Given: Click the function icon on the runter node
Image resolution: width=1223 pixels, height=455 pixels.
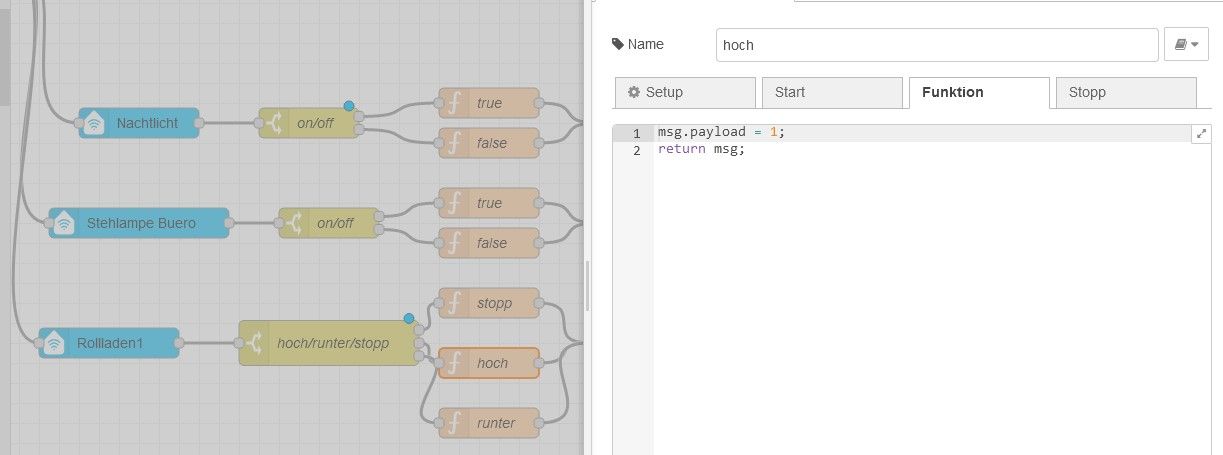Looking at the screenshot, I should pyautogui.click(x=454, y=423).
